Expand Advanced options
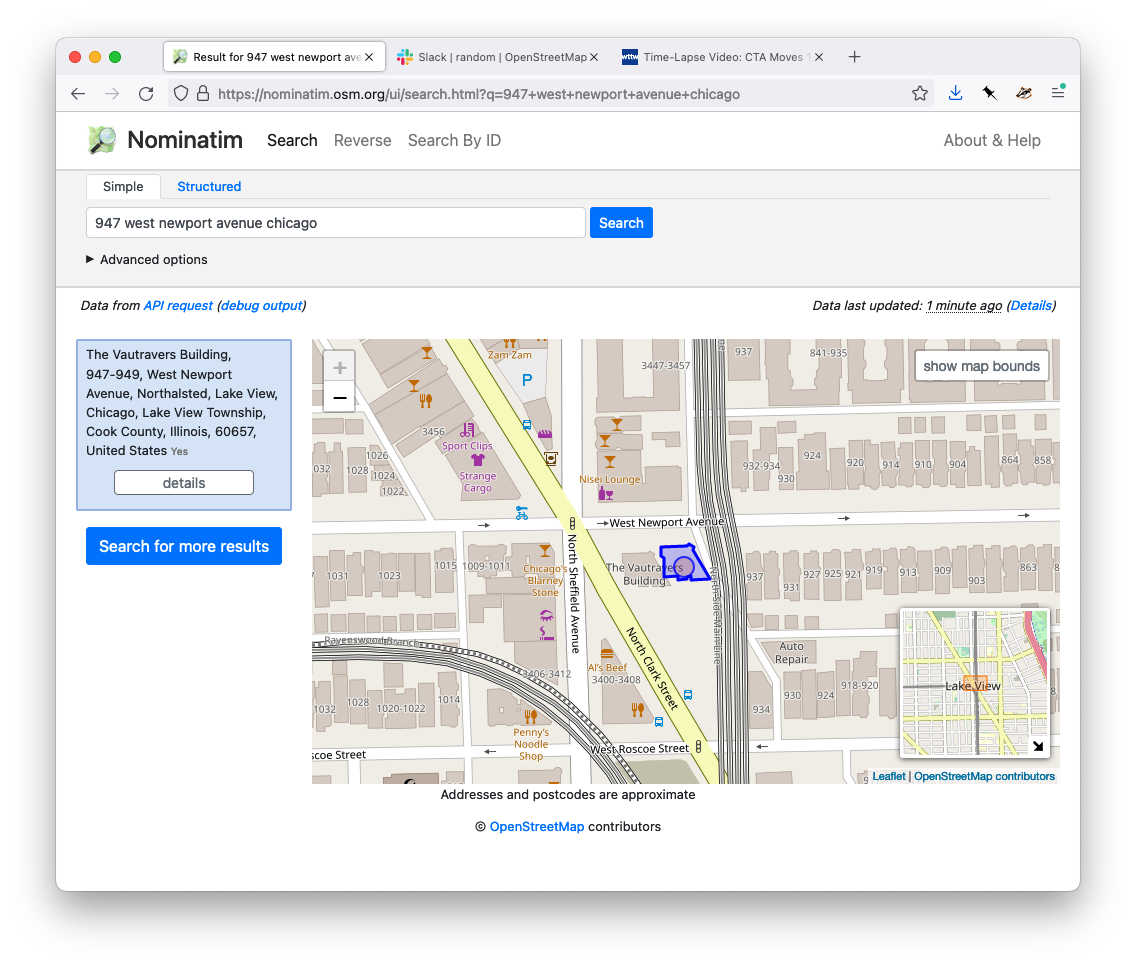Image resolution: width=1136 pixels, height=965 pixels. coord(146,259)
